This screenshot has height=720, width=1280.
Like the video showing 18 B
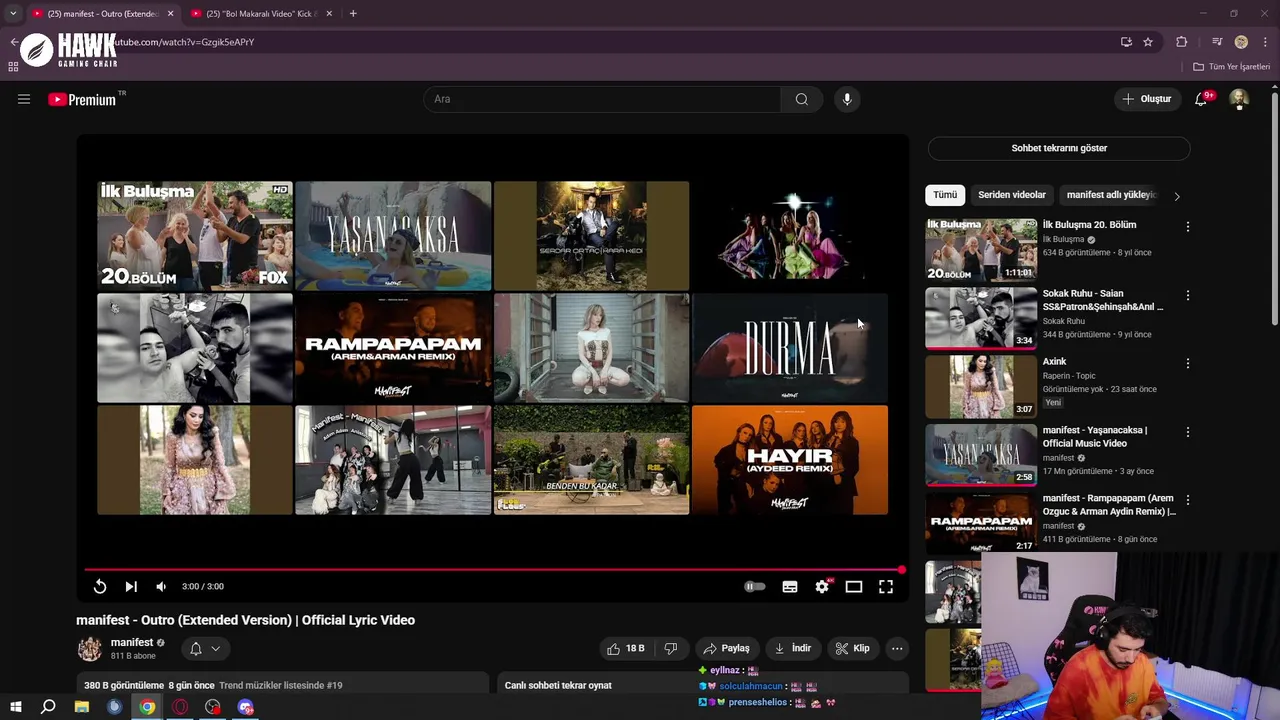(x=627, y=648)
